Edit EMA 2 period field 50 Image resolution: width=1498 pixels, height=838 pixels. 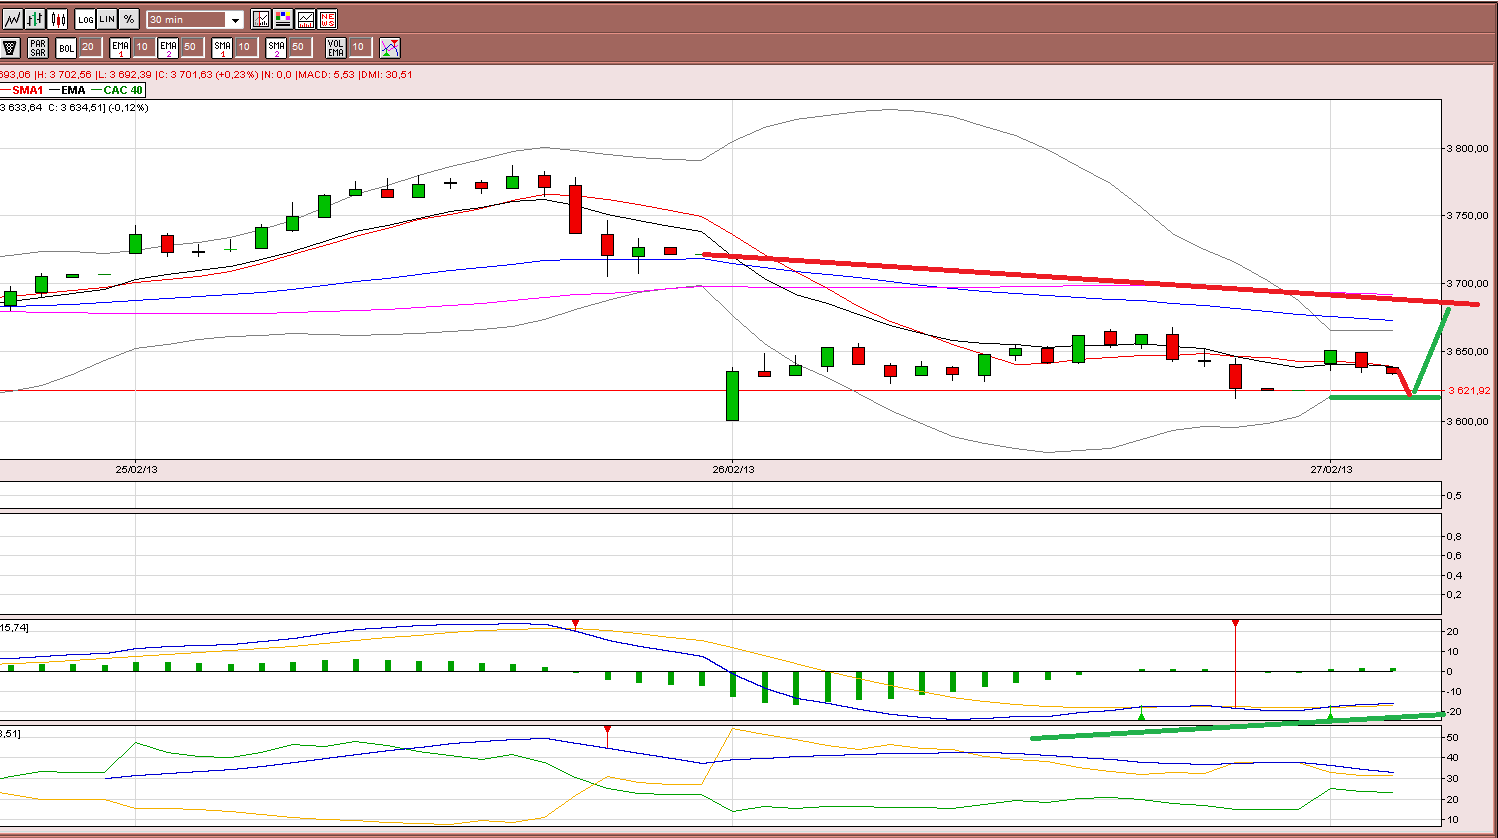[191, 47]
